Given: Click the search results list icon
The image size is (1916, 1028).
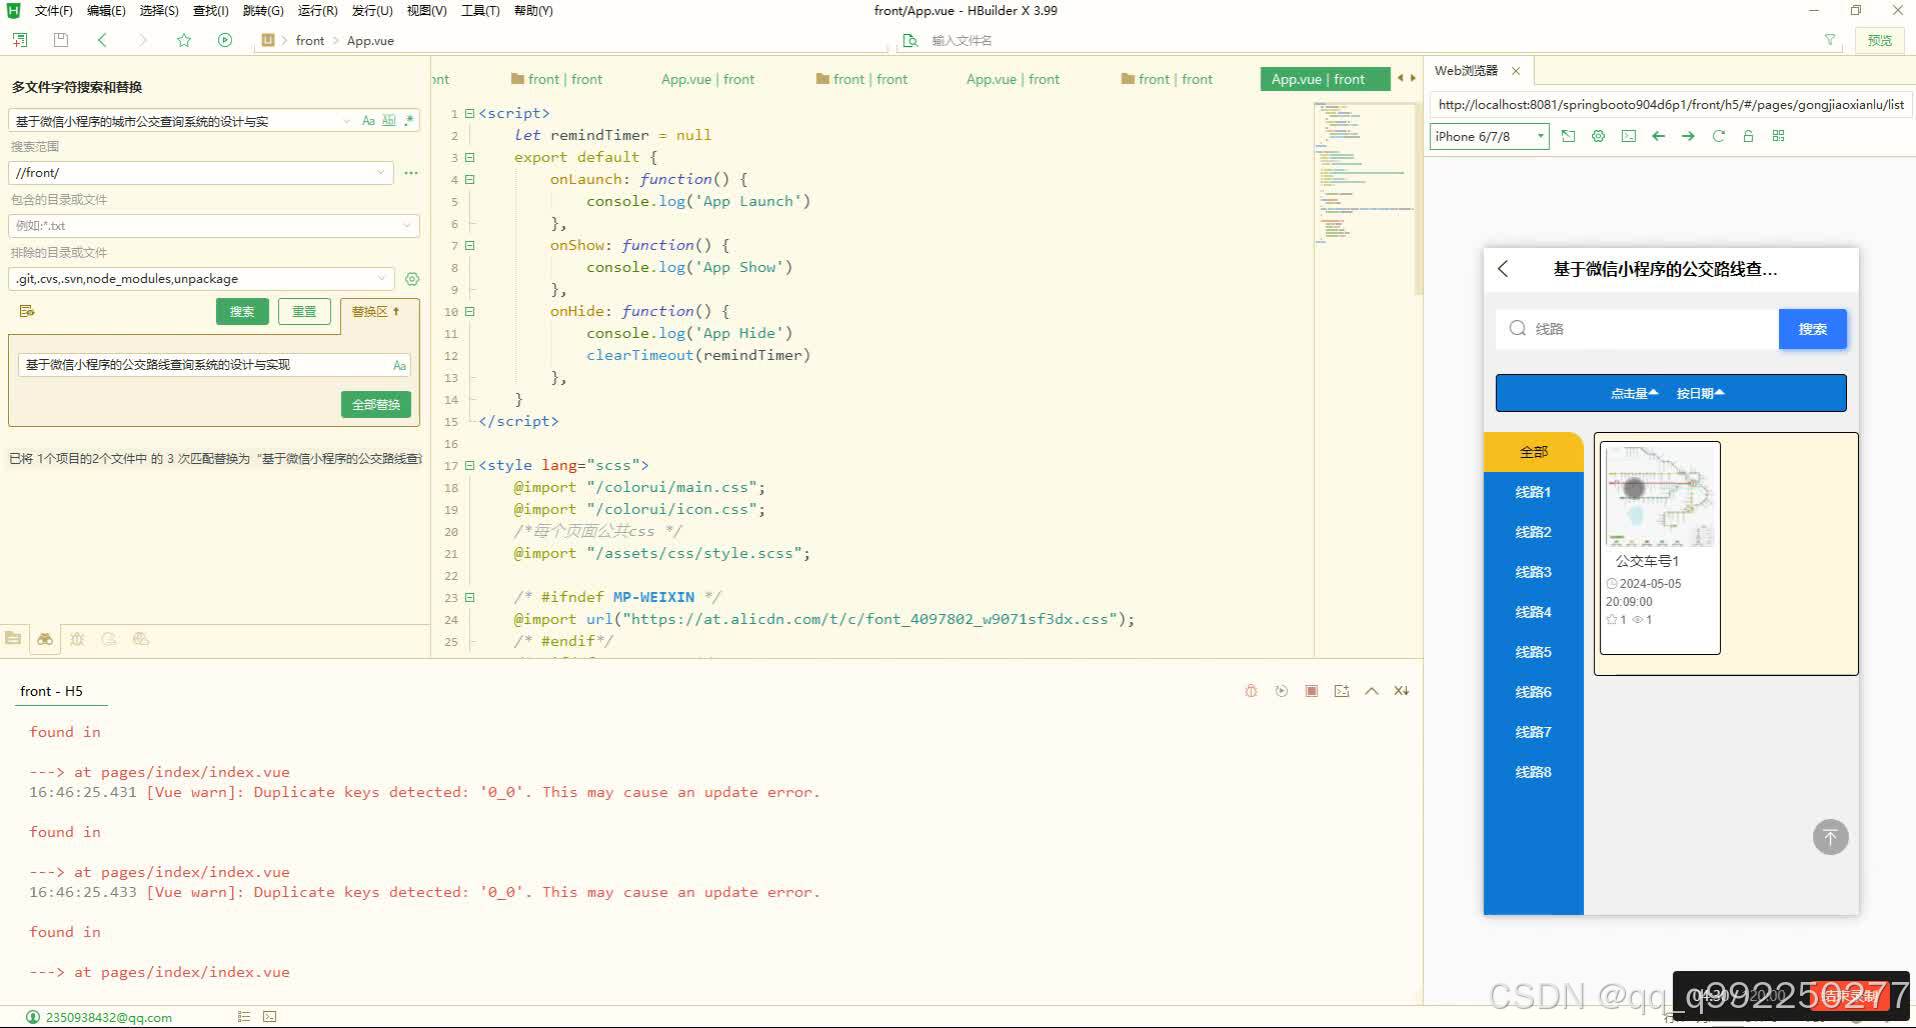Looking at the screenshot, I should point(27,311).
